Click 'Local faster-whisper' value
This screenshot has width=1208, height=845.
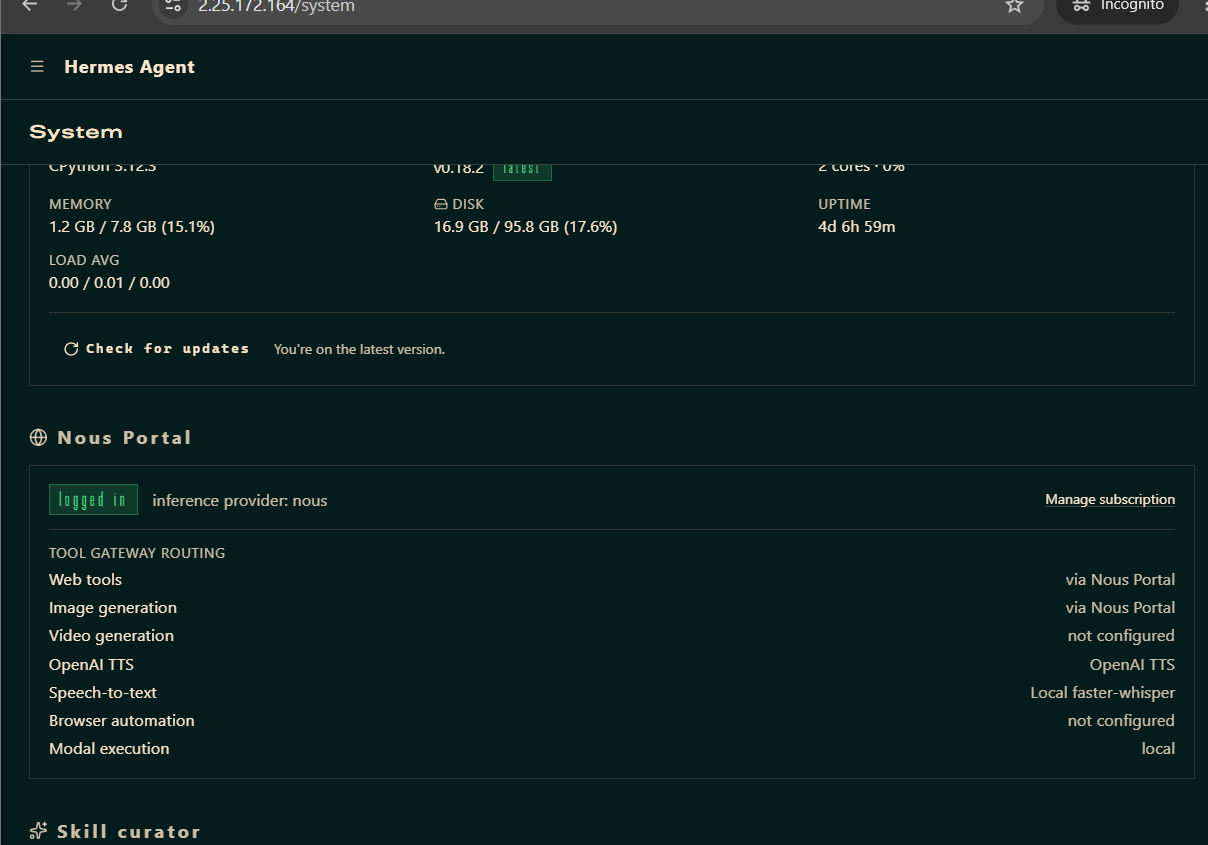coord(1103,693)
